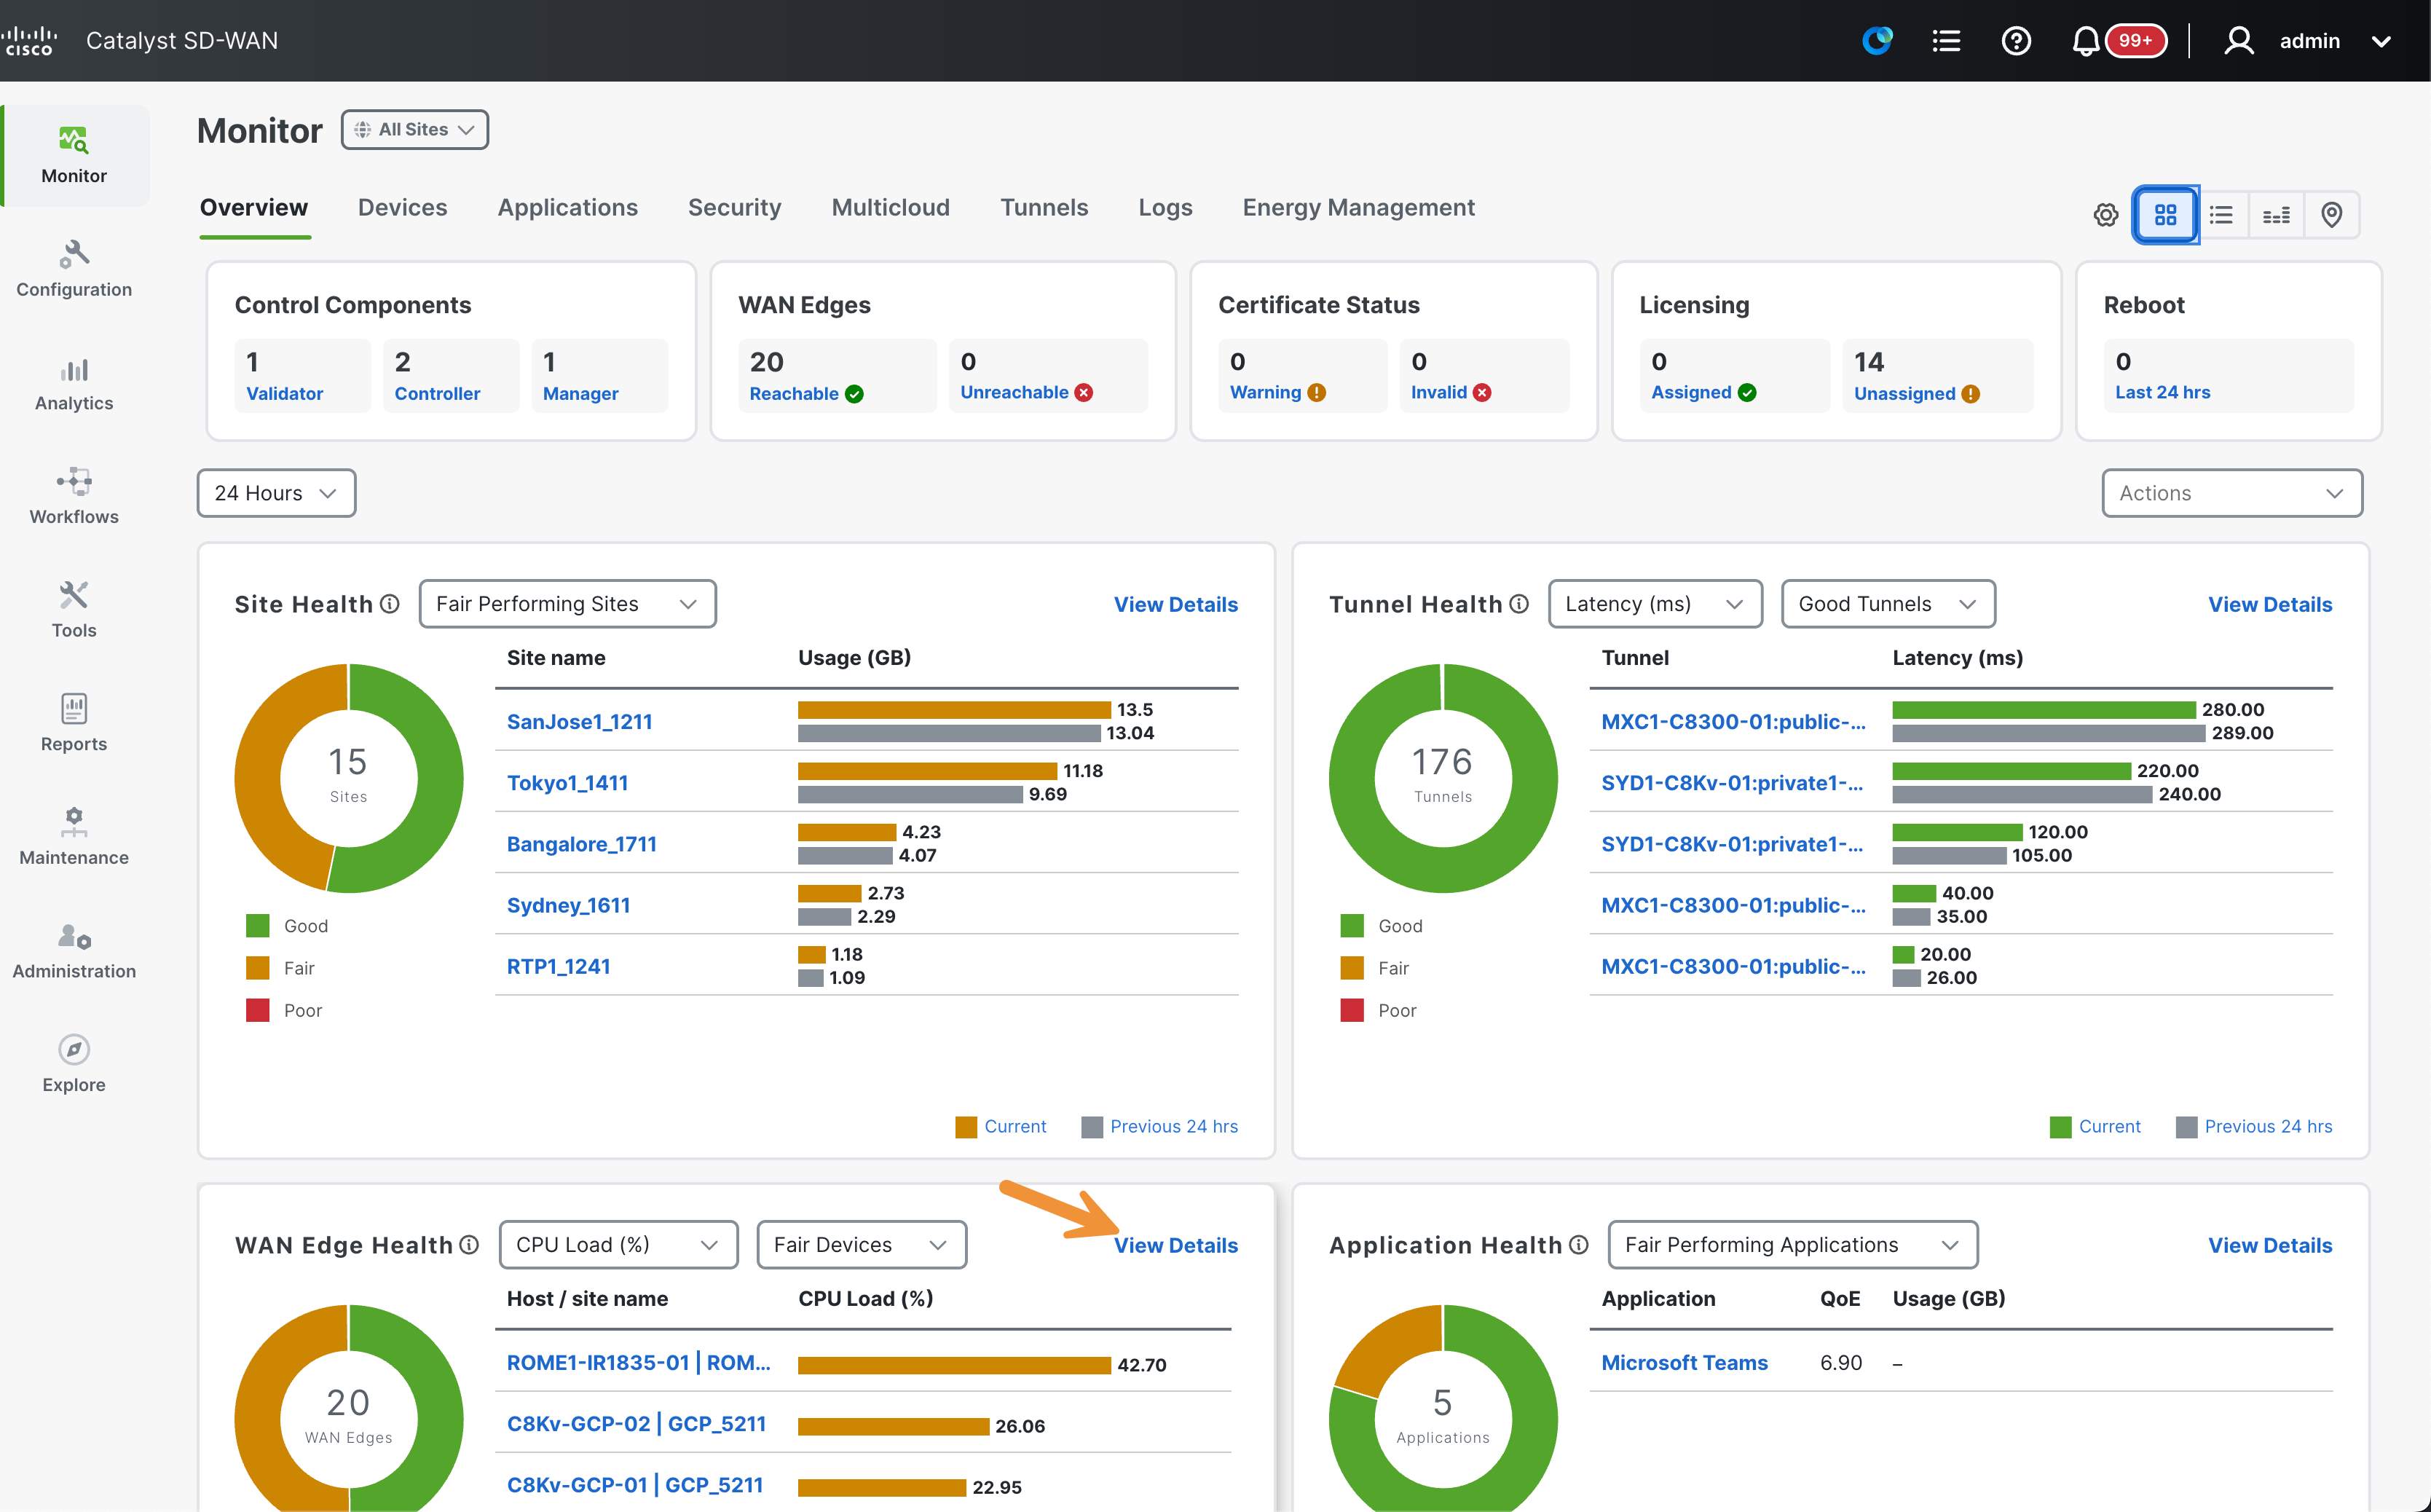Expand the admin account menu chevron
Screen dimensions: 2431x1512
[2381, 42]
